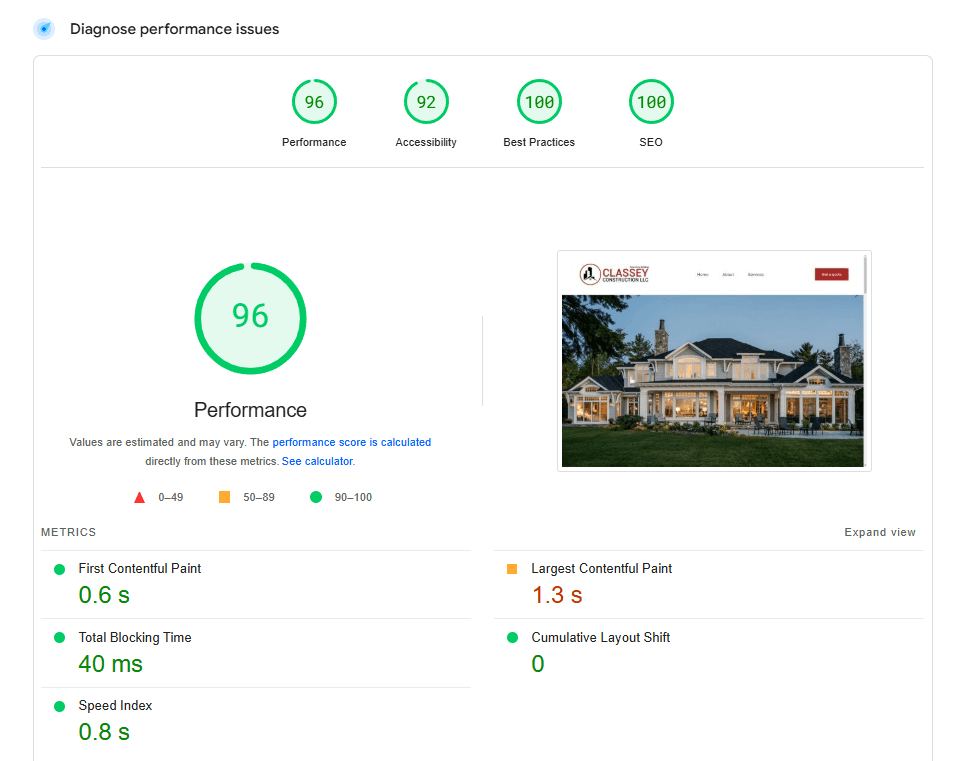
Task: Click the Classey Construction page screenshot thumbnail
Action: click(714, 361)
